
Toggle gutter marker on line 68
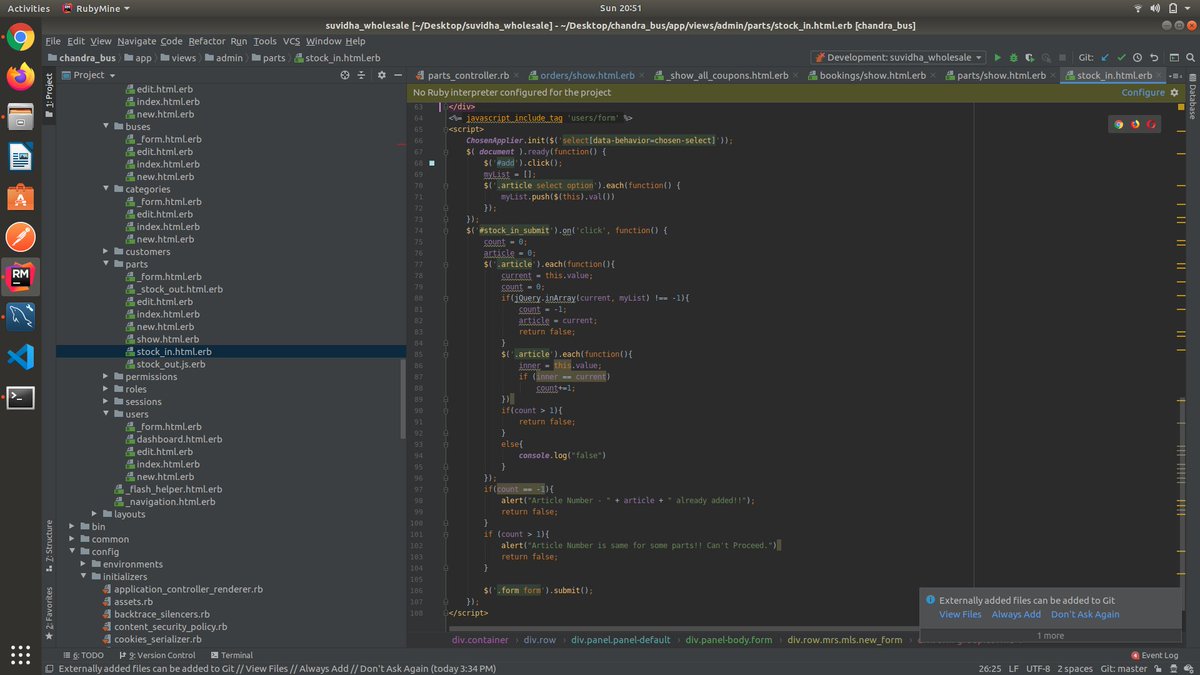pos(432,162)
